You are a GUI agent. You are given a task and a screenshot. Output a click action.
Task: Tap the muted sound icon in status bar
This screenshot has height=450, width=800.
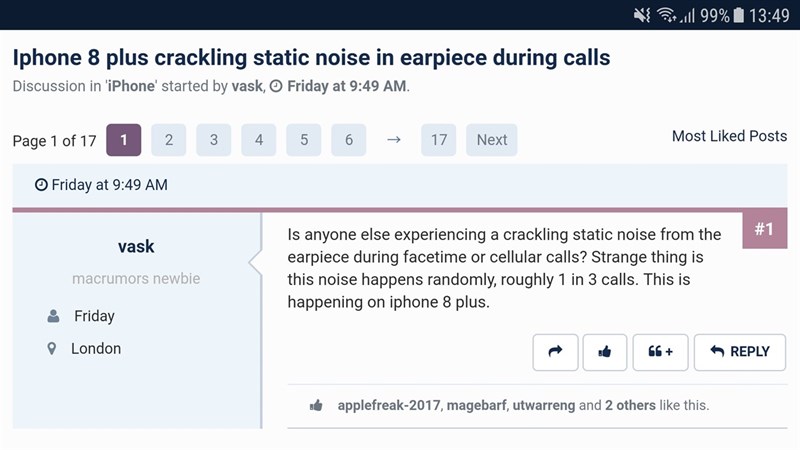[642, 15]
